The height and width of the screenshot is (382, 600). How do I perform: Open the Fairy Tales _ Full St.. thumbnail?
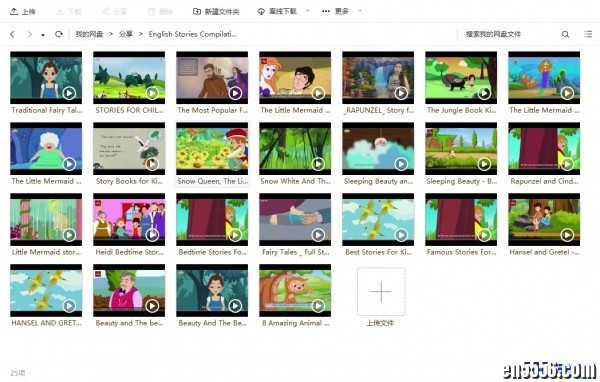click(295, 219)
